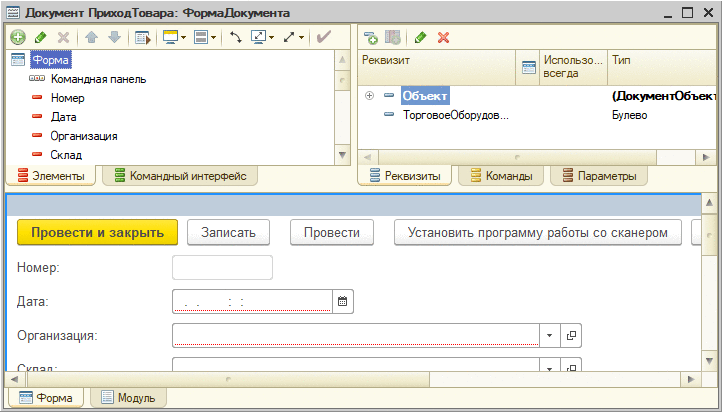Image resolution: width=722 pixels, height=412 pixels.
Task: Add a new form element with the green plus
Action: point(17,37)
